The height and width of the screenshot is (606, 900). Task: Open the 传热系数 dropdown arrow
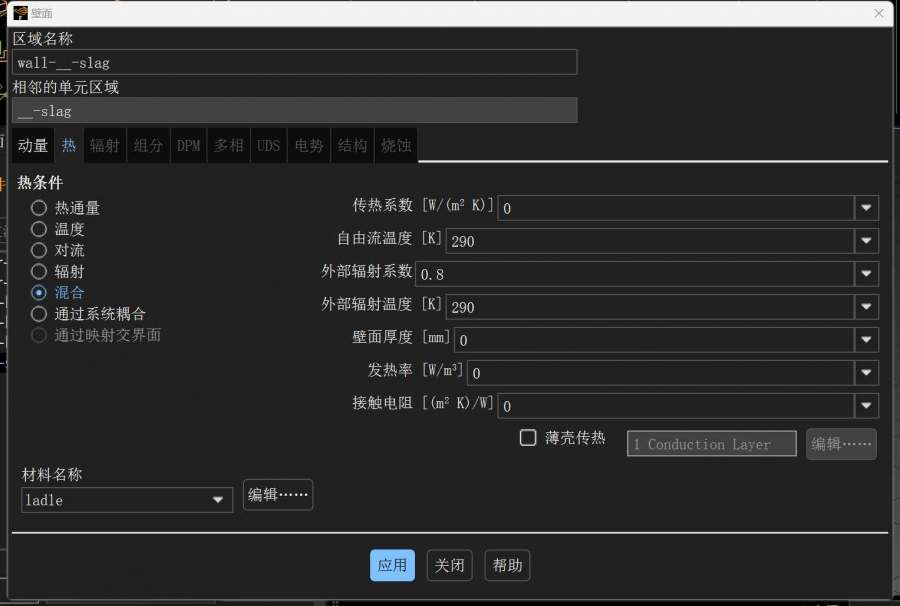click(866, 207)
